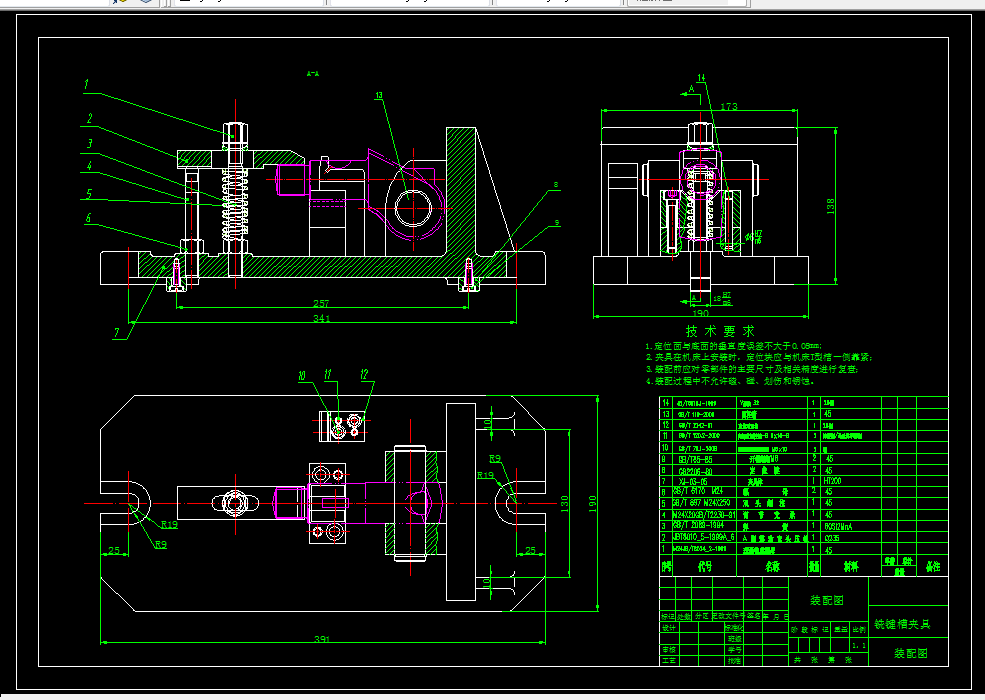This screenshot has width=985, height=700.
Task: Select the XJ-03-05 code cell
Action: [695, 481]
